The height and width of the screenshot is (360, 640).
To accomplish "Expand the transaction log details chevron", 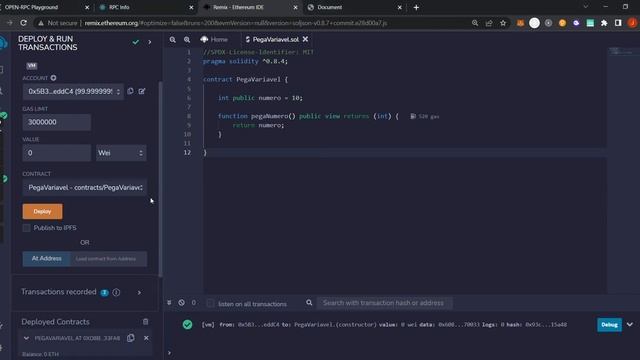I will [630, 324].
